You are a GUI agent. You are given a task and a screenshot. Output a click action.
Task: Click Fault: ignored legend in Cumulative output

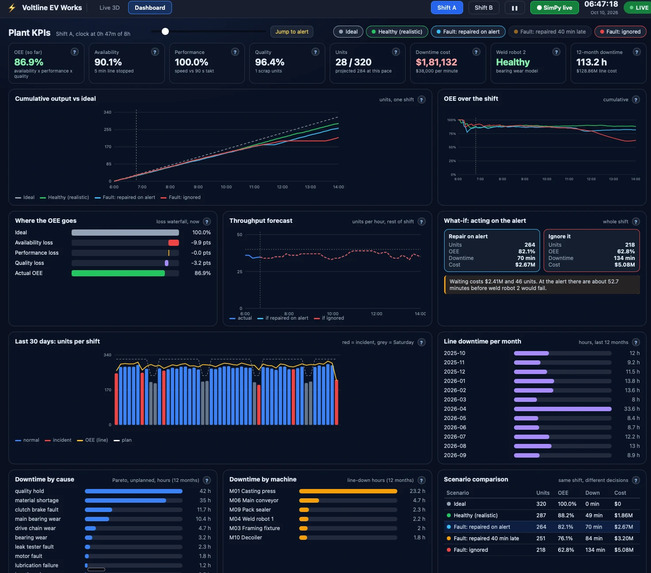(x=181, y=198)
